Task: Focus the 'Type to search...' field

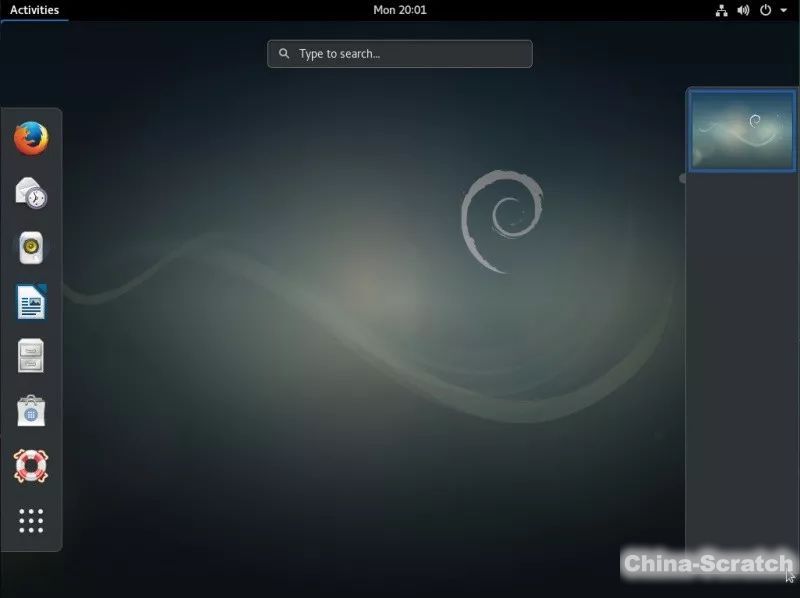Action: click(x=410, y=54)
